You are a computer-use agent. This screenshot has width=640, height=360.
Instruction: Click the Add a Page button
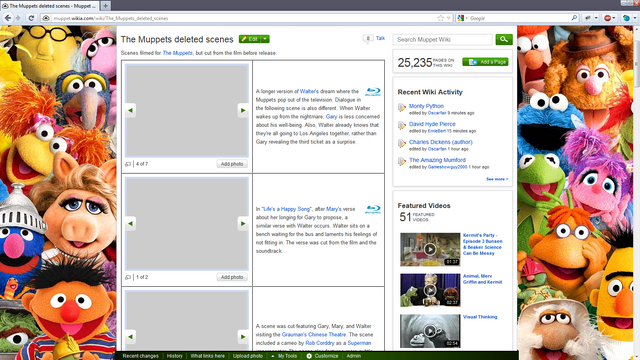pos(485,62)
